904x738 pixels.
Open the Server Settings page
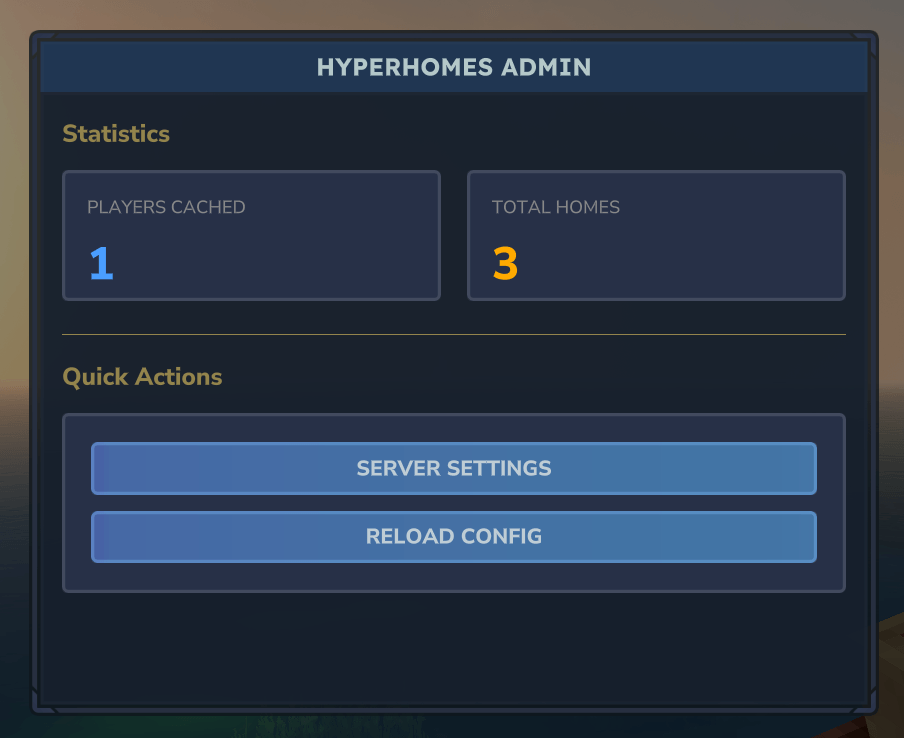coord(453,468)
